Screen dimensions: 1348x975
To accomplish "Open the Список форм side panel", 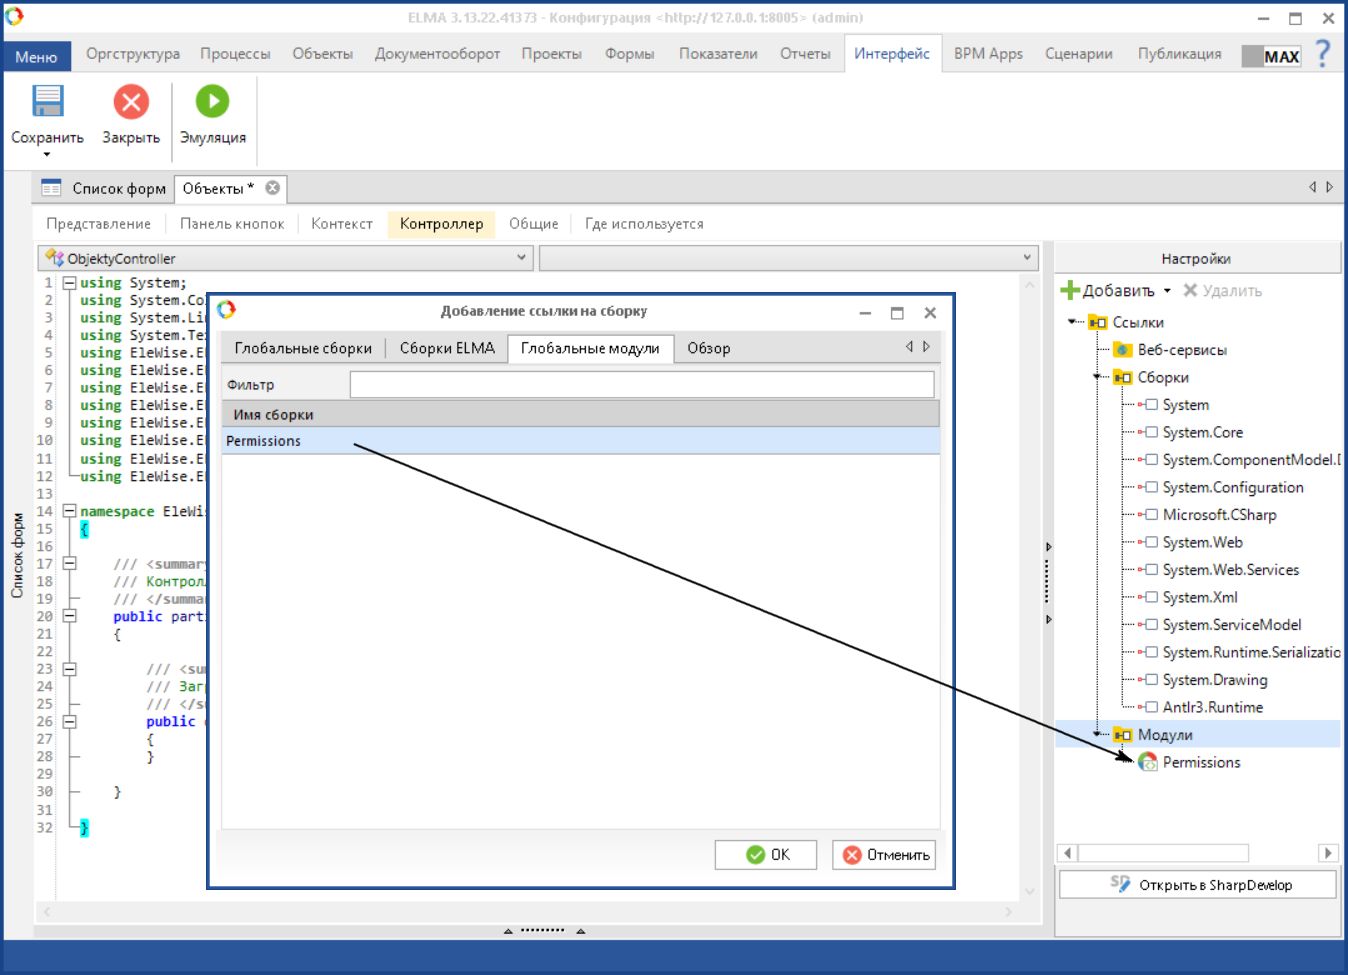I will [17, 556].
